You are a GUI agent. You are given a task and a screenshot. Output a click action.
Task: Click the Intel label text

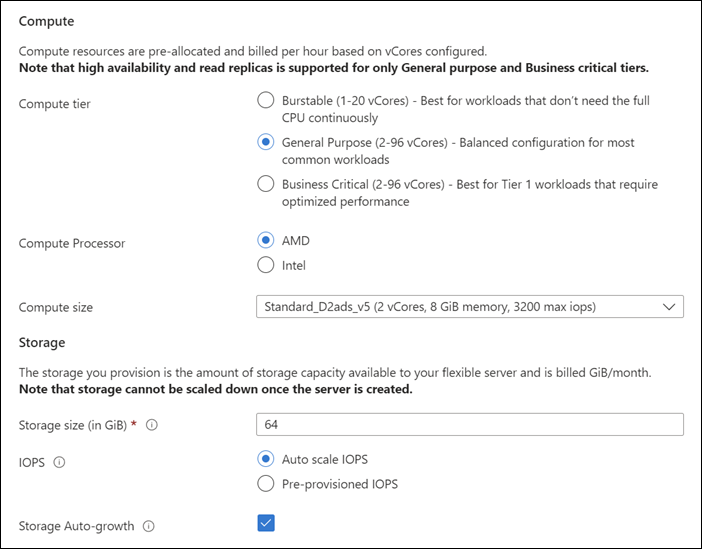point(294,265)
